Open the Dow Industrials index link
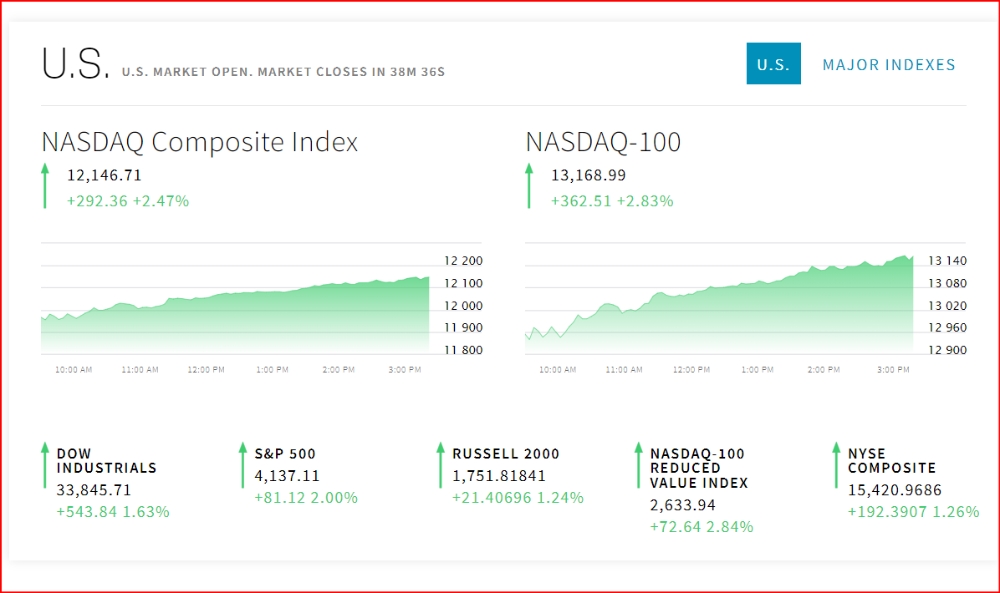The image size is (1000, 593). tap(106, 461)
